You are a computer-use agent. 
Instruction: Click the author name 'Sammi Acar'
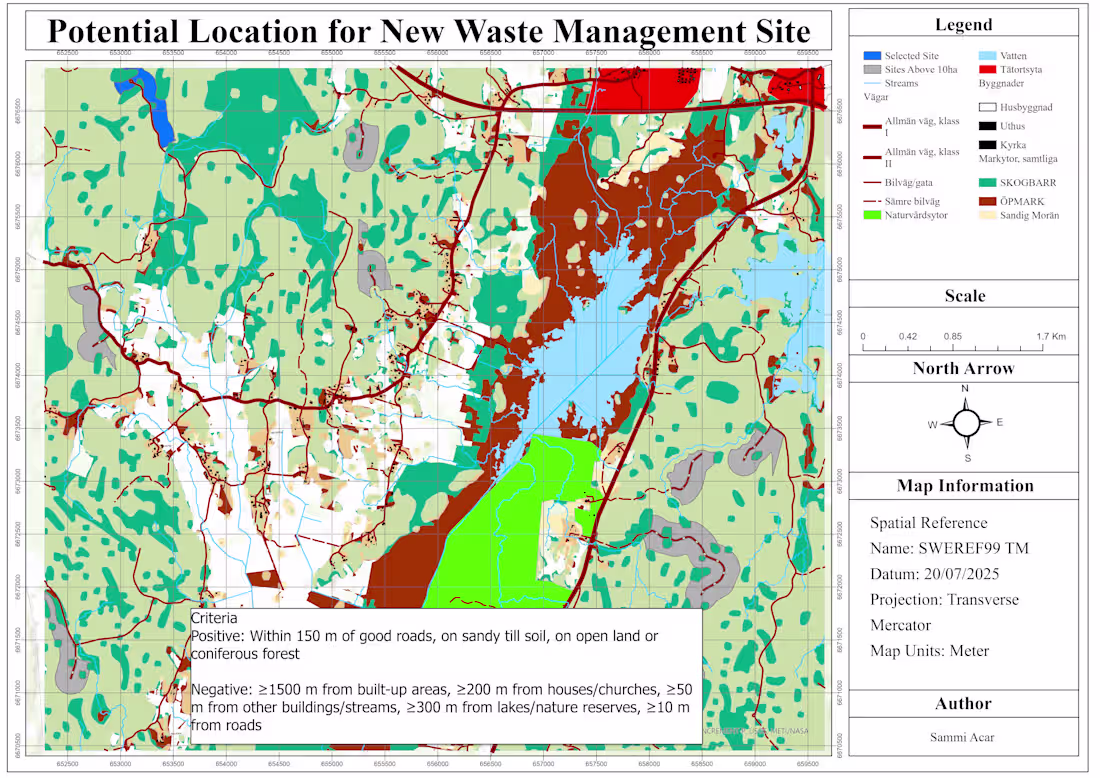962,737
